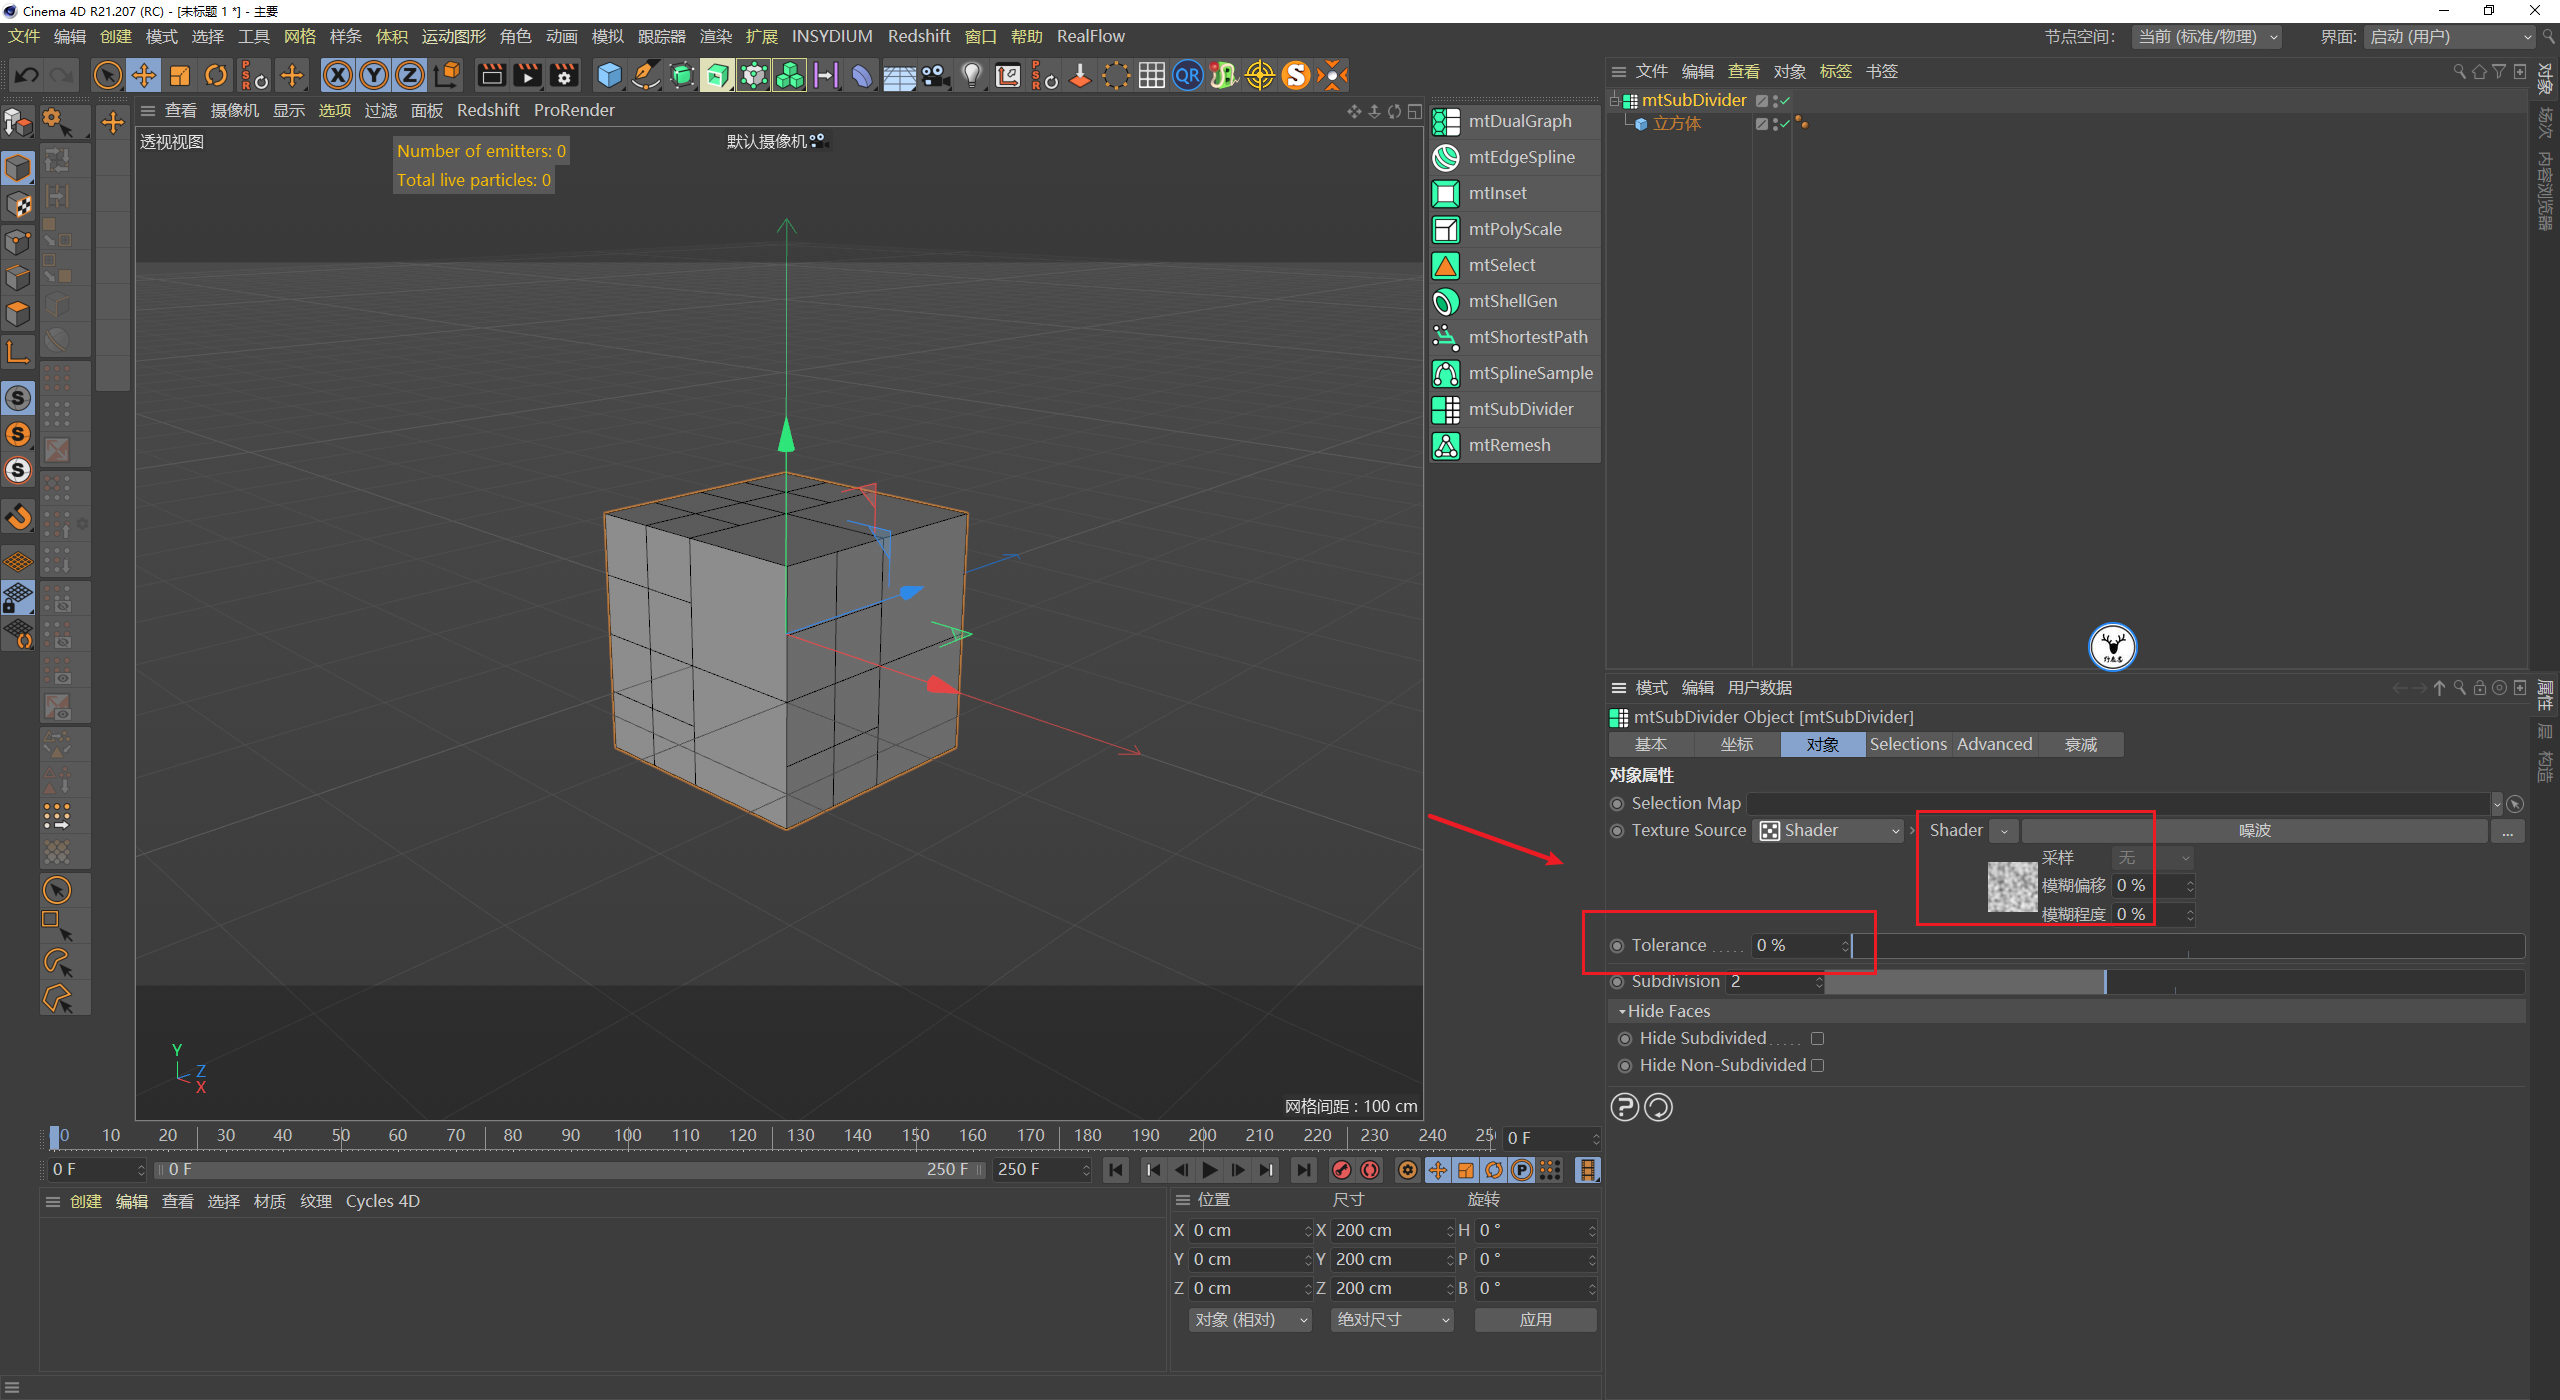
Task: Click the 应用 apply button
Action: tap(1535, 1320)
